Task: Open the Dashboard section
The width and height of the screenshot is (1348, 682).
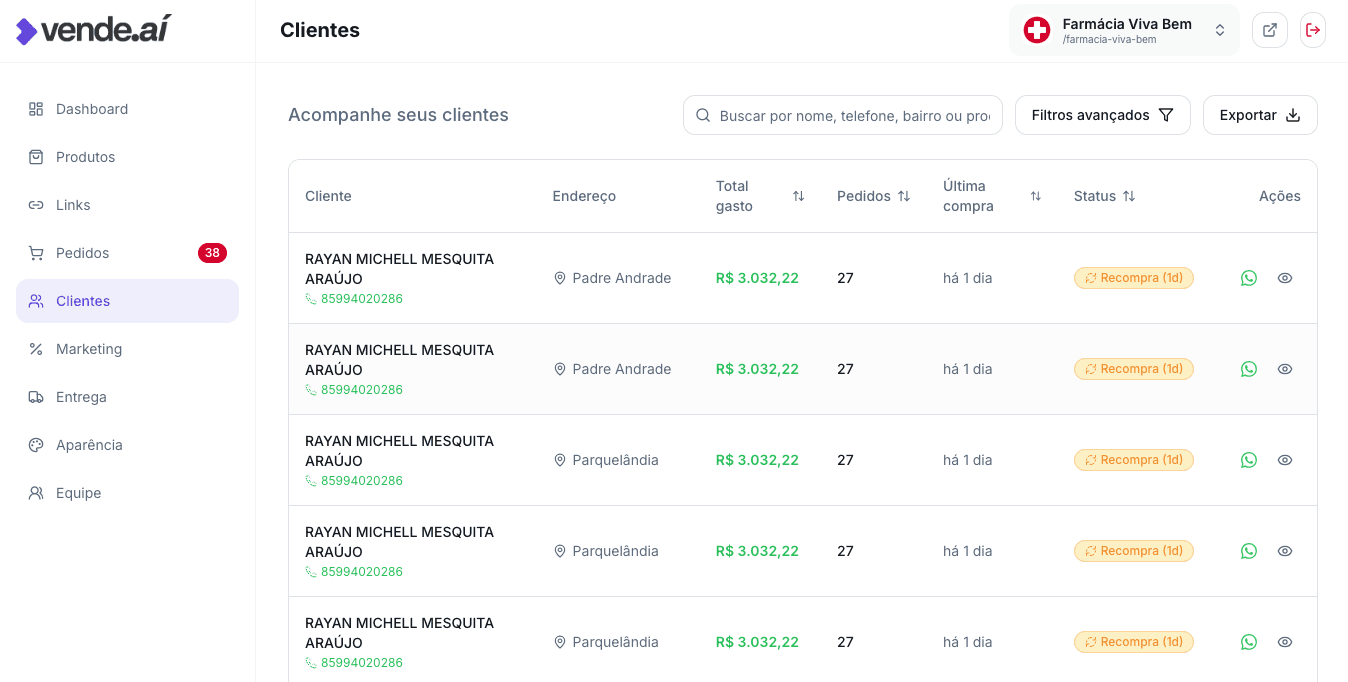Action: click(91, 109)
